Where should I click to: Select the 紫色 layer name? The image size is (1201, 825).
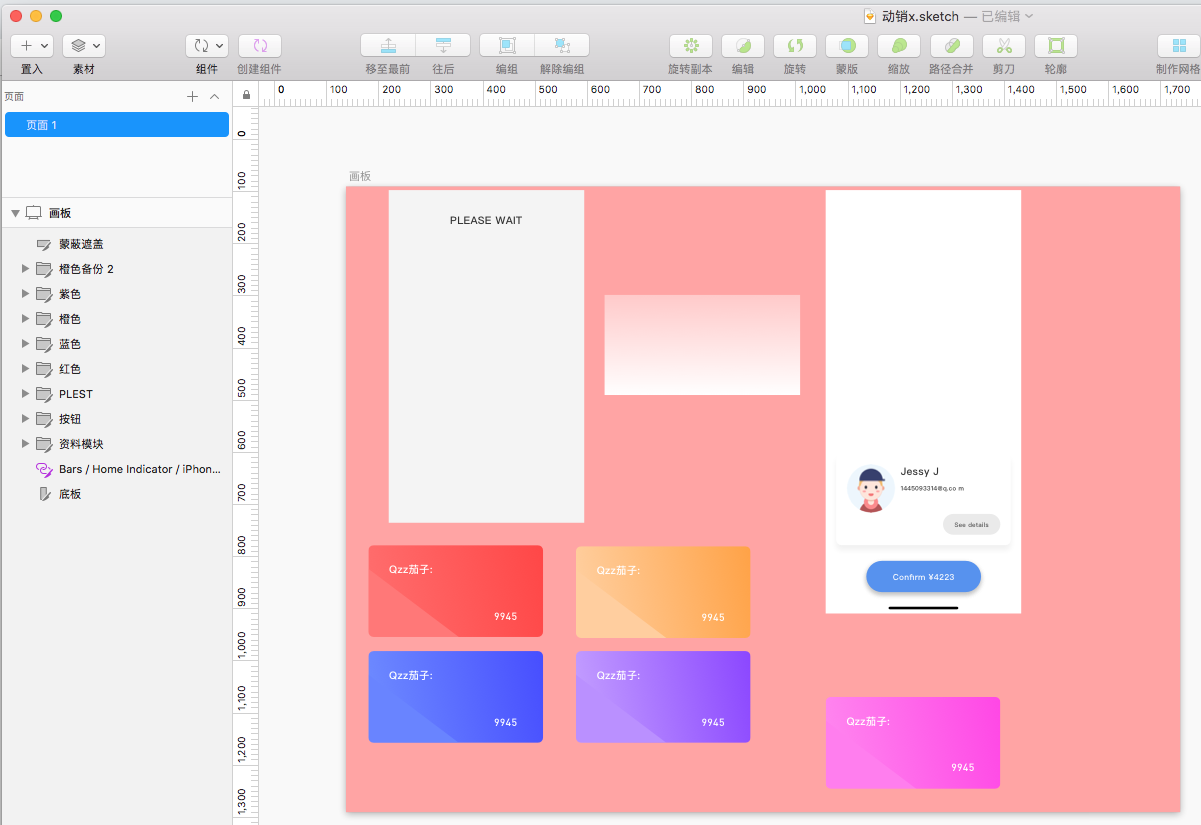[70, 294]
